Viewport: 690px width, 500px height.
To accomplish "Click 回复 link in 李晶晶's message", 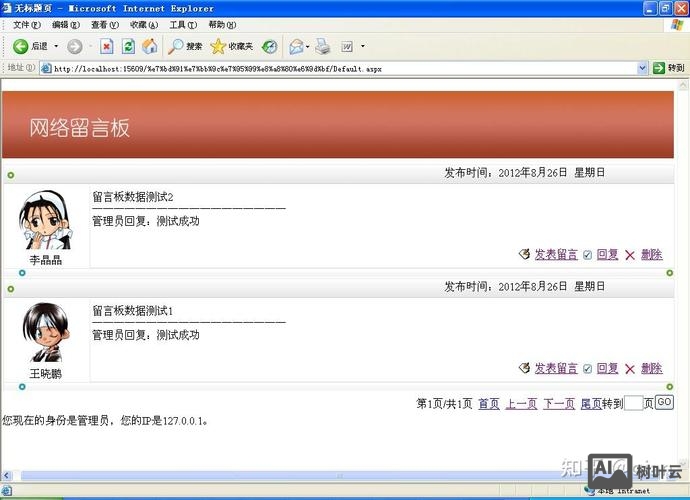I will tap(607, 254).
